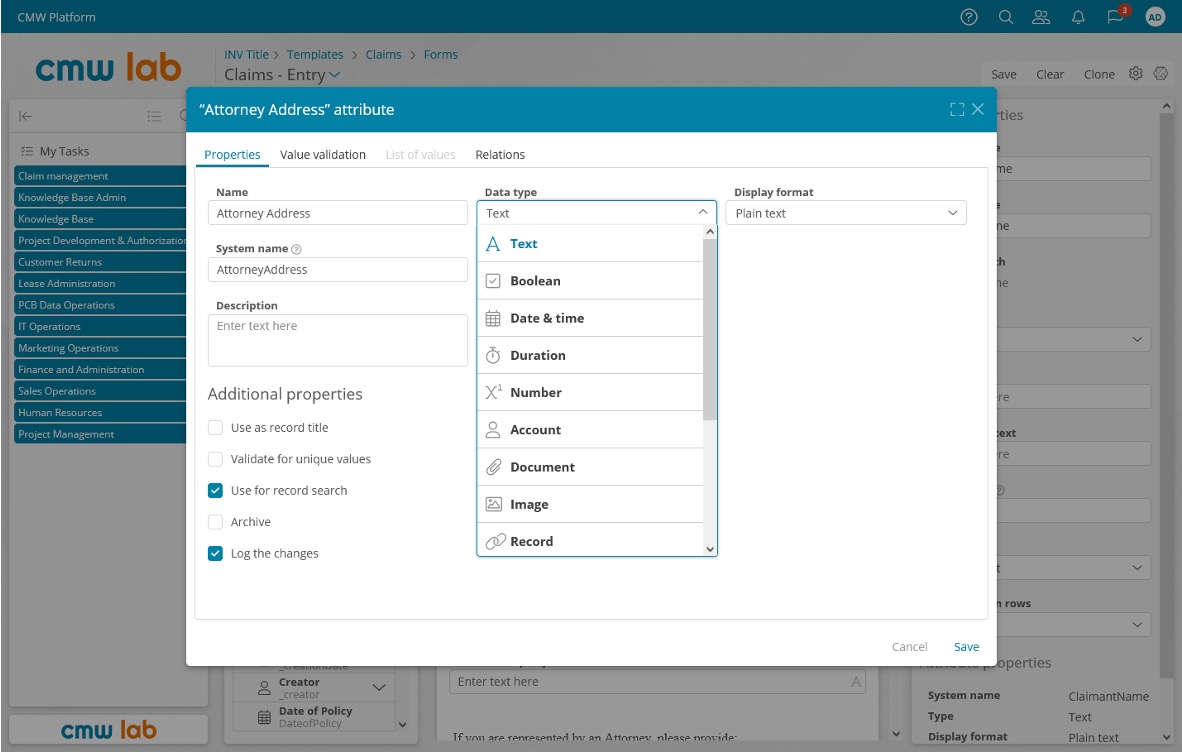Image resolution: width=1182 pixels, height=752 pixels.
Task: Choose the Document data type
Action: pyautogui.click(x=590, y=467)
